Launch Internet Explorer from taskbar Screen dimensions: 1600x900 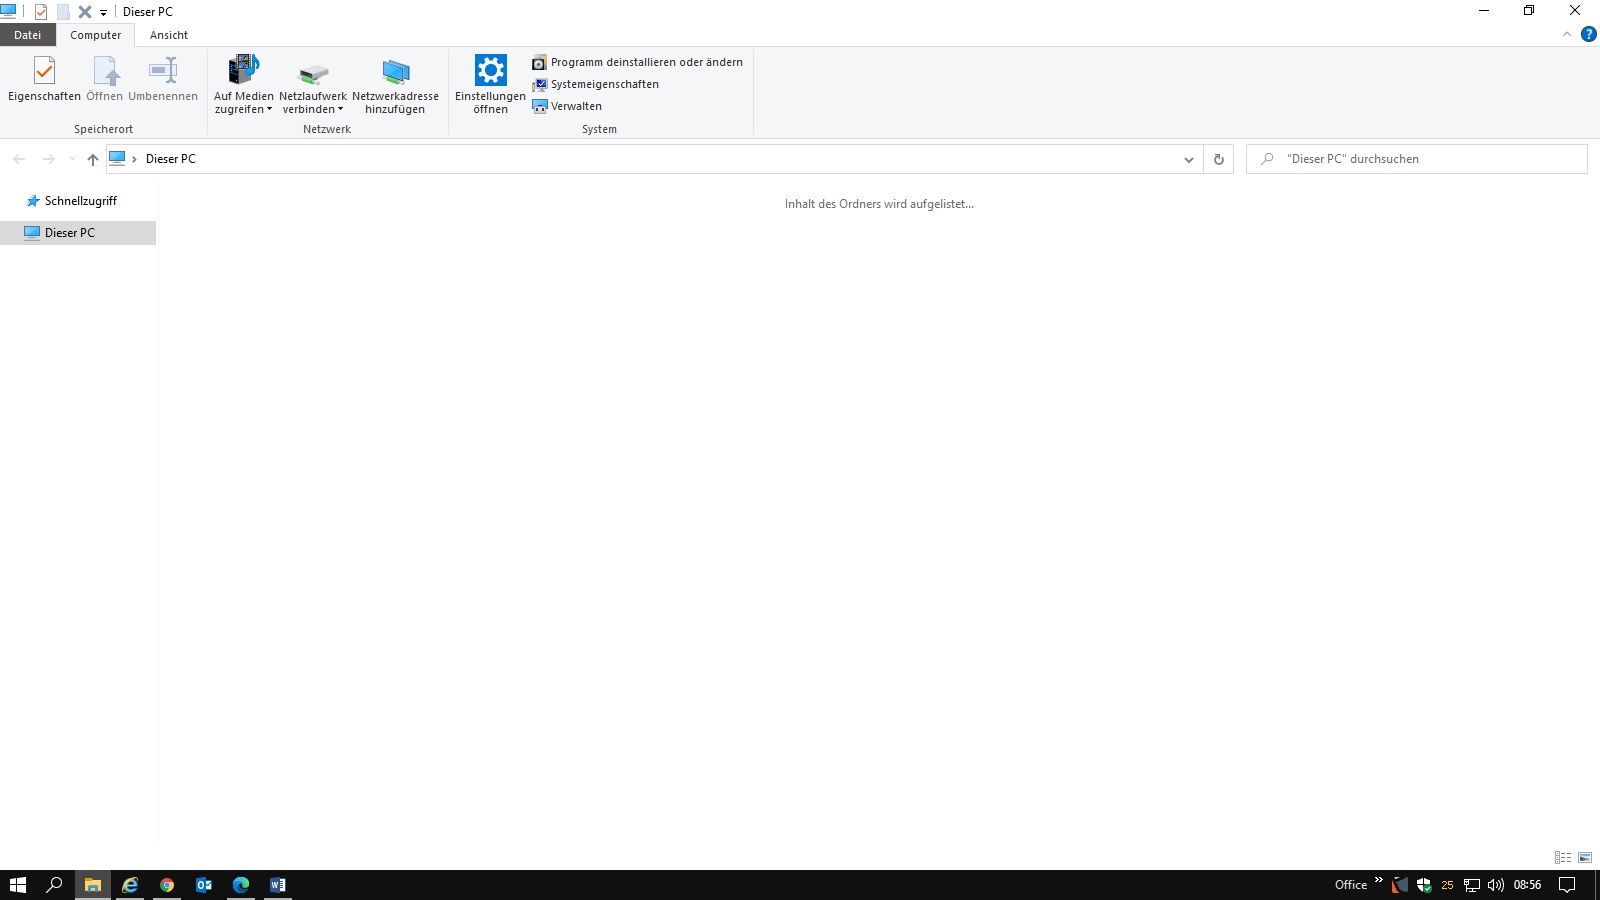point(130,885)
